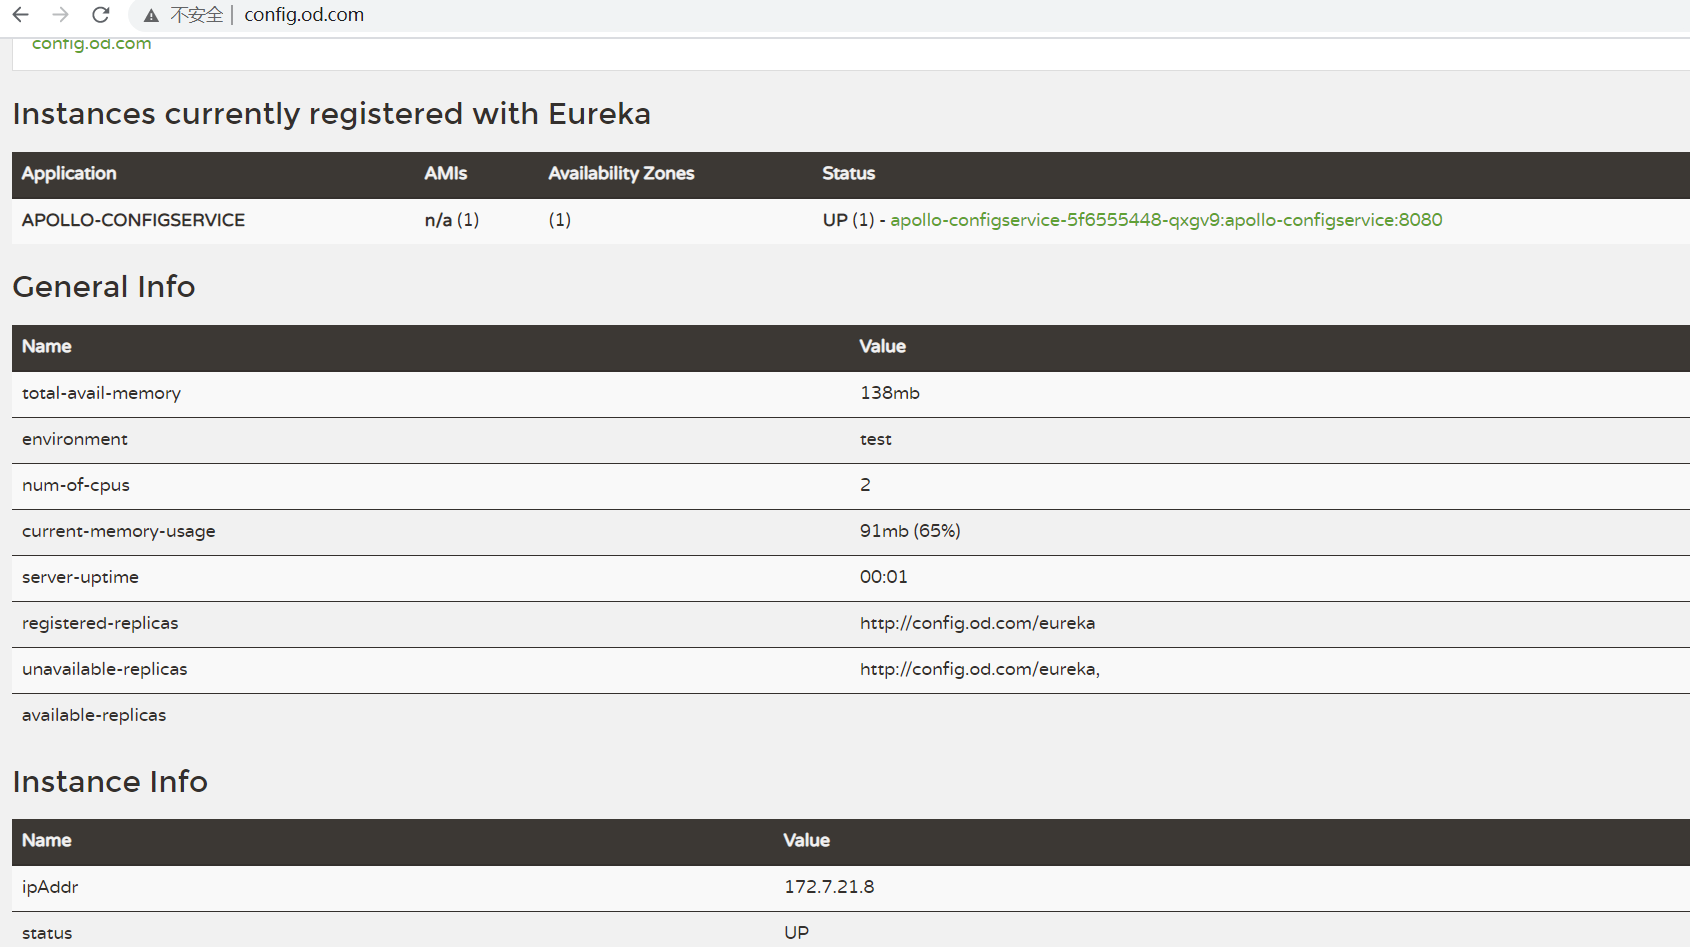
Task: Select the 138mb value
Action: tap(890, 393)
